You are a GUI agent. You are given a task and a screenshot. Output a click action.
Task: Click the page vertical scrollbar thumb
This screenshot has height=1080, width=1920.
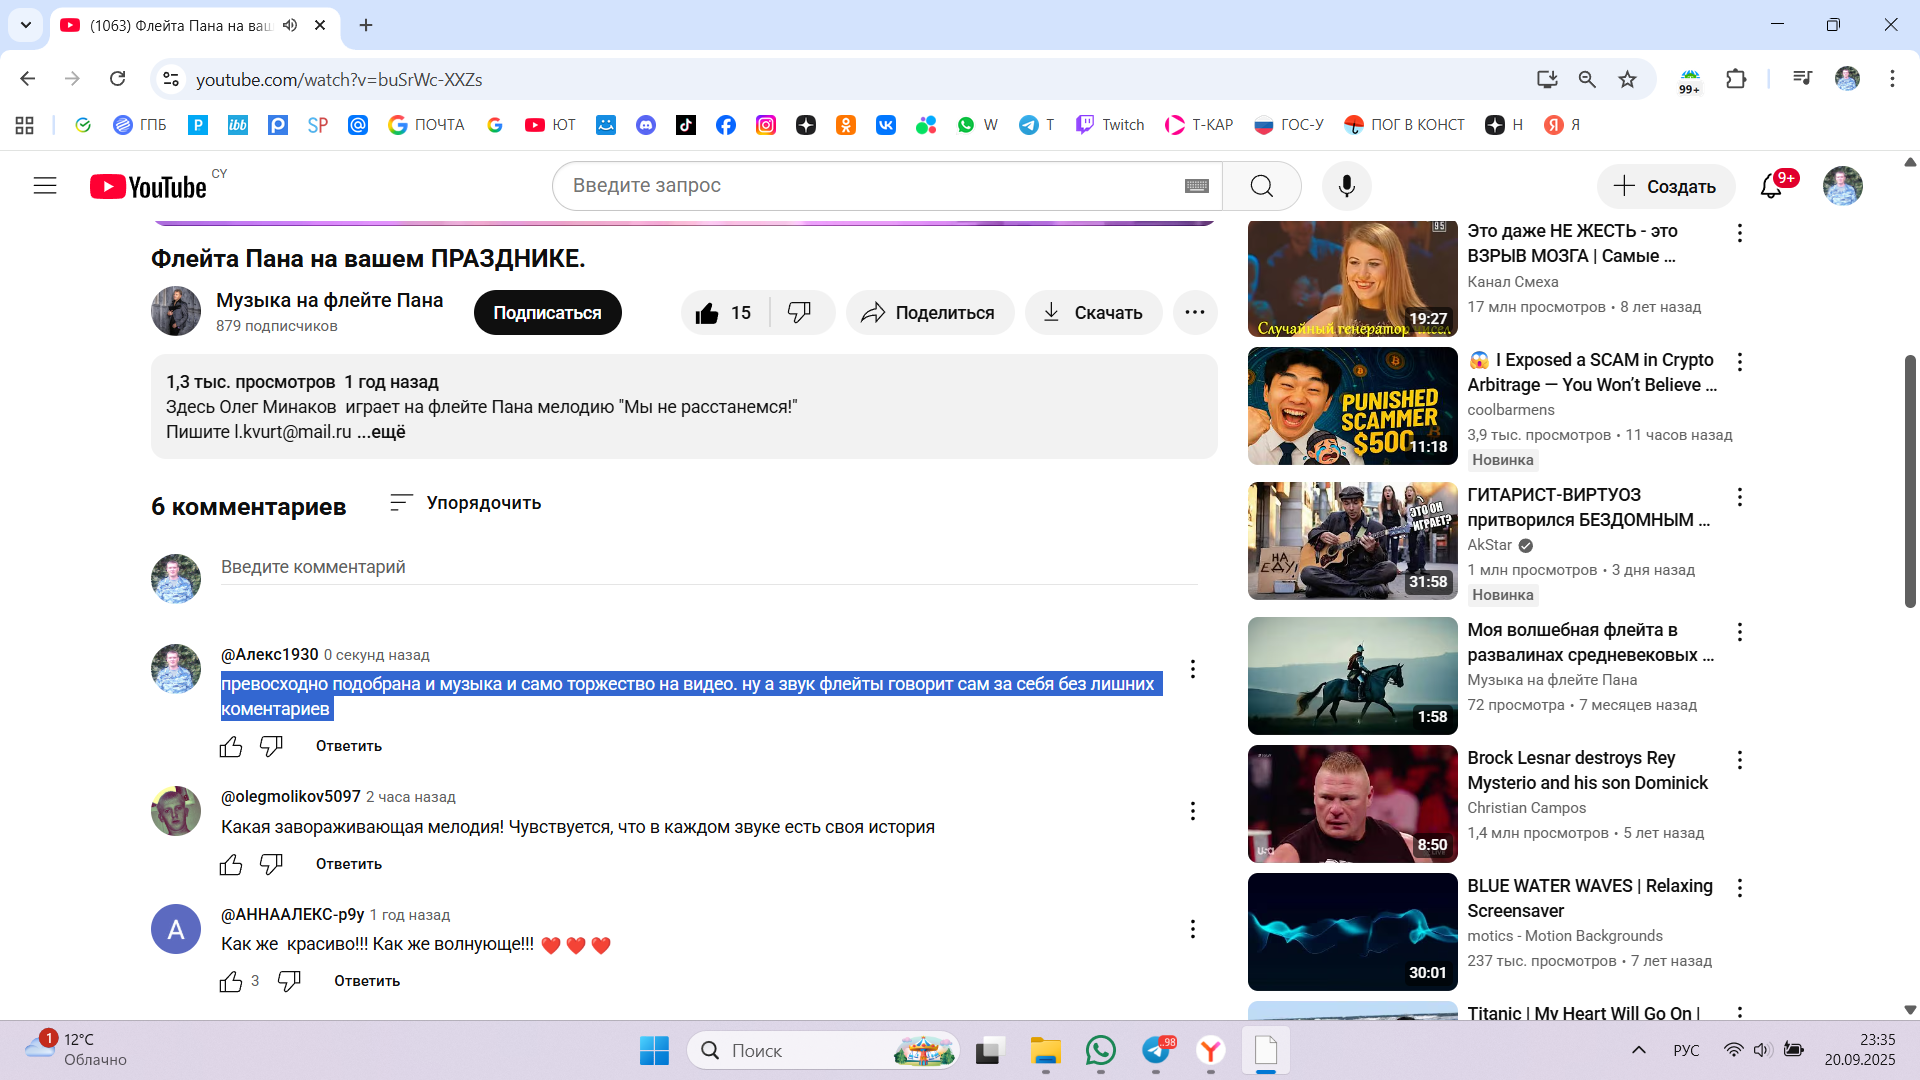coord(1910,480)
